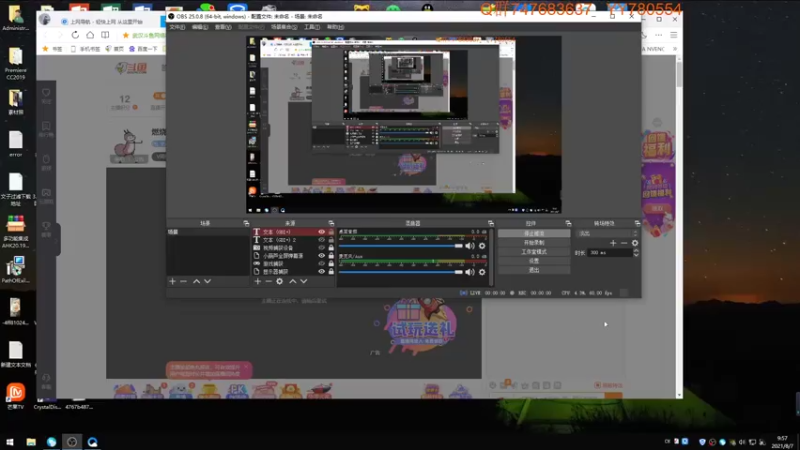
Task: Pop out the 混音器 dock panel
Action: [x=491, y=223]
